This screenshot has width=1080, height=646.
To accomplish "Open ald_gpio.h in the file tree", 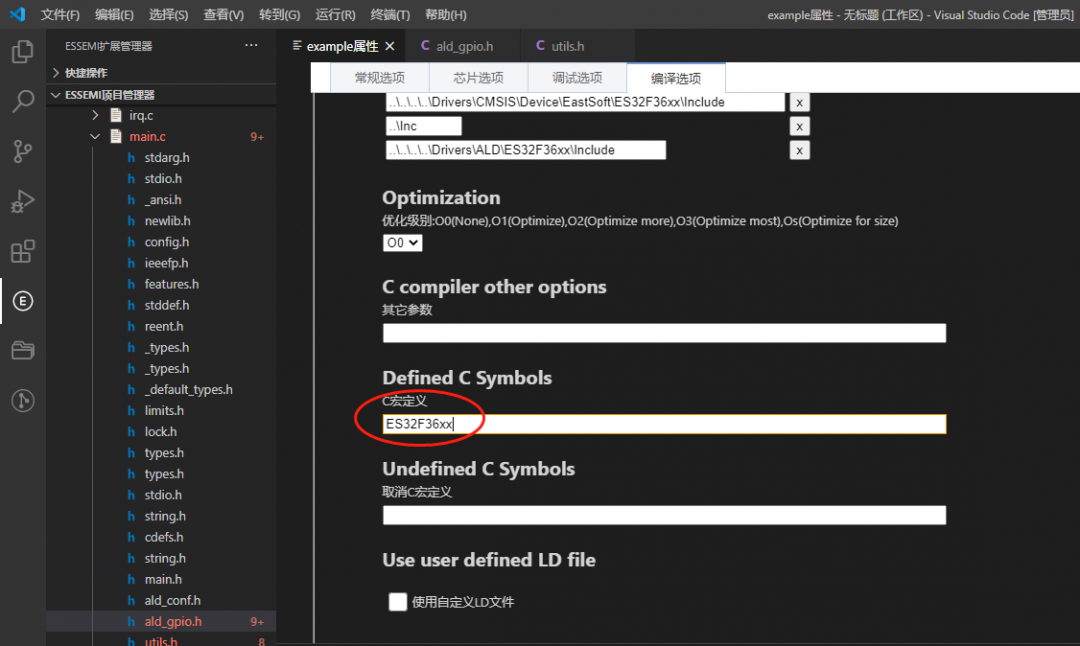I will pos(172,622).
